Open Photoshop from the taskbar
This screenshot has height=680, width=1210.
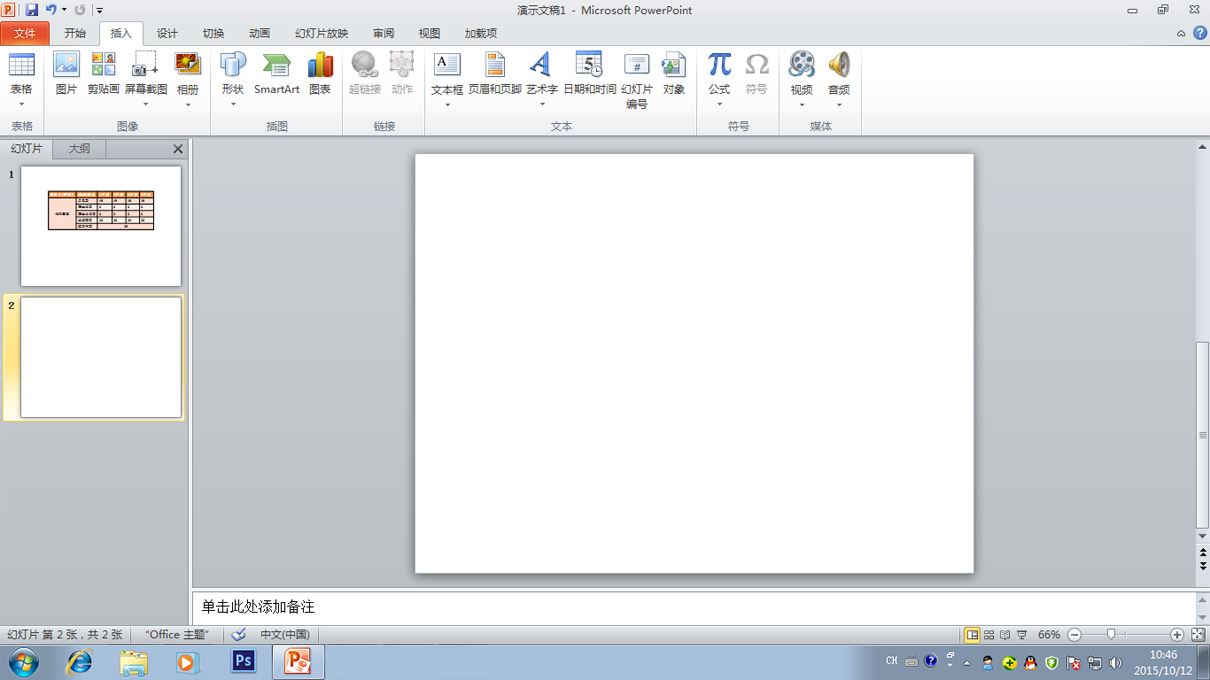point(243,661)
